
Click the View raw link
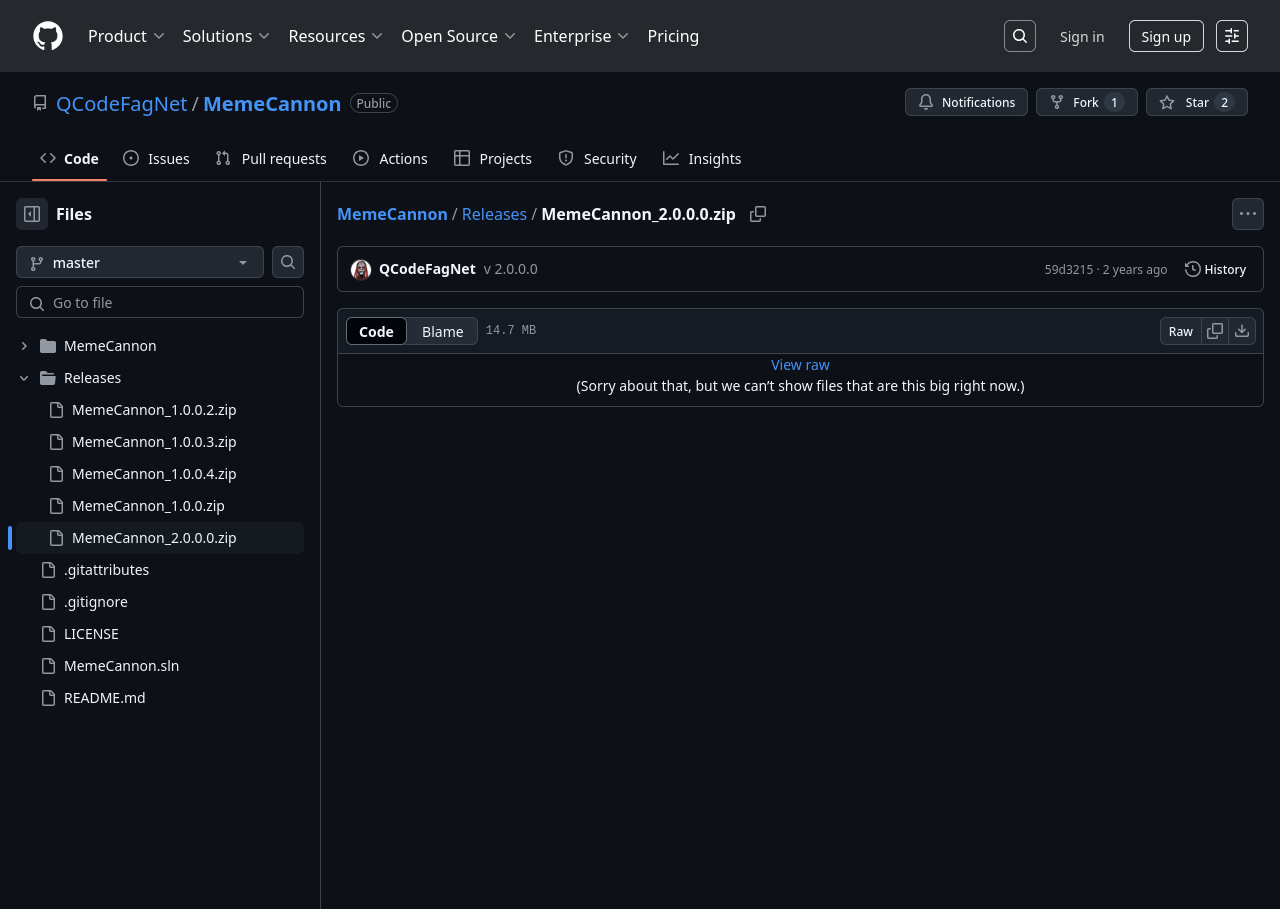pos(800,365)
